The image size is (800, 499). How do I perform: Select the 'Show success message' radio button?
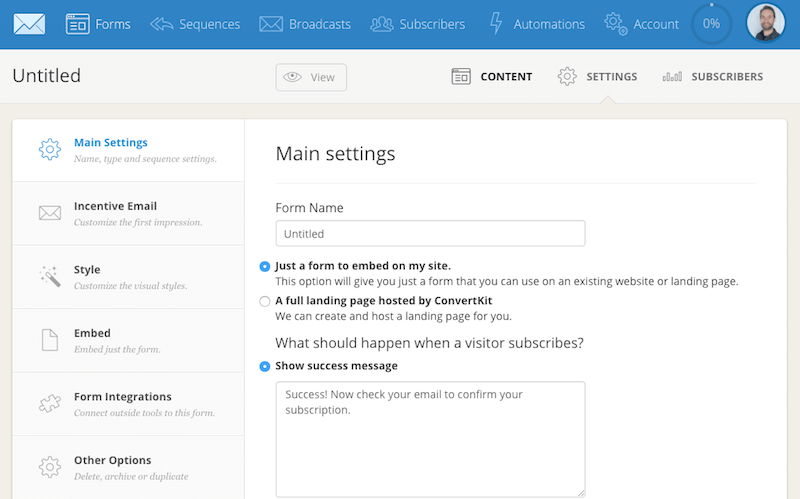(x=265, y=366)
